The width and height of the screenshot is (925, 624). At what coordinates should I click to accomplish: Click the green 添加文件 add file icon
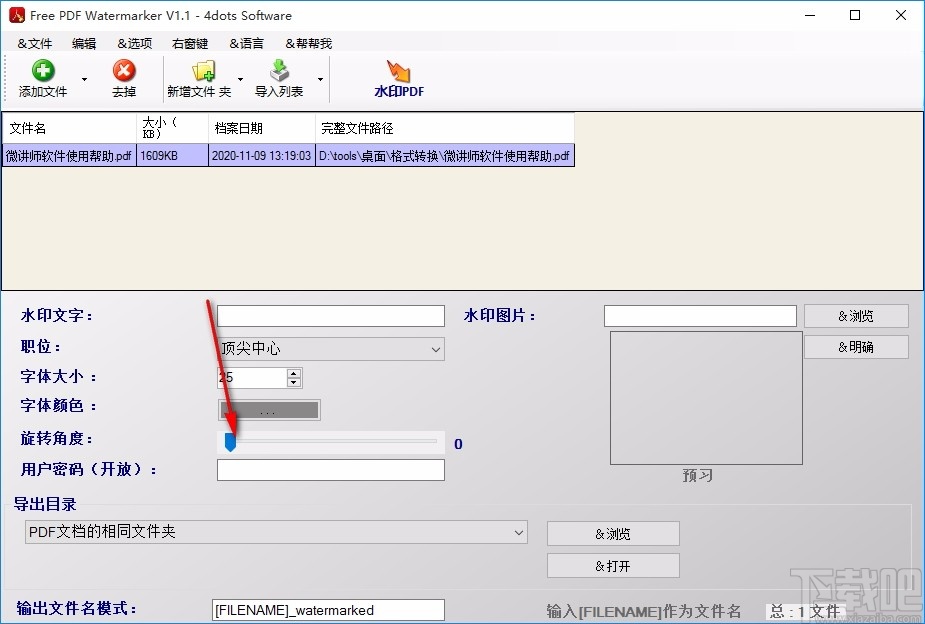coord(43,70)
